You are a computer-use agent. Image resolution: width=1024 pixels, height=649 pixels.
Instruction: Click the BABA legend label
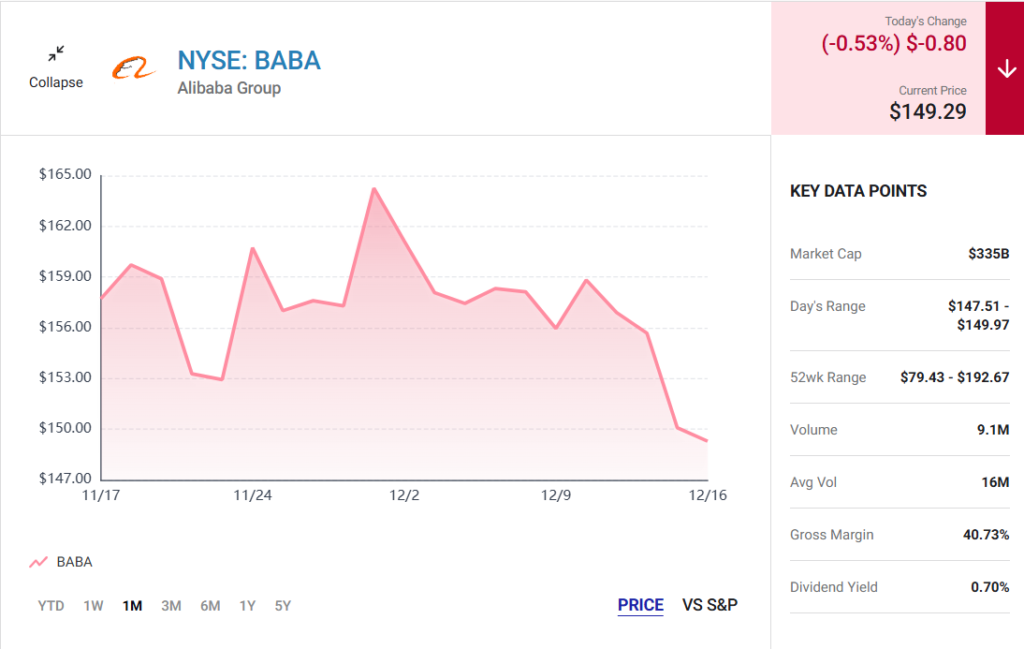[x=74, y=562]
